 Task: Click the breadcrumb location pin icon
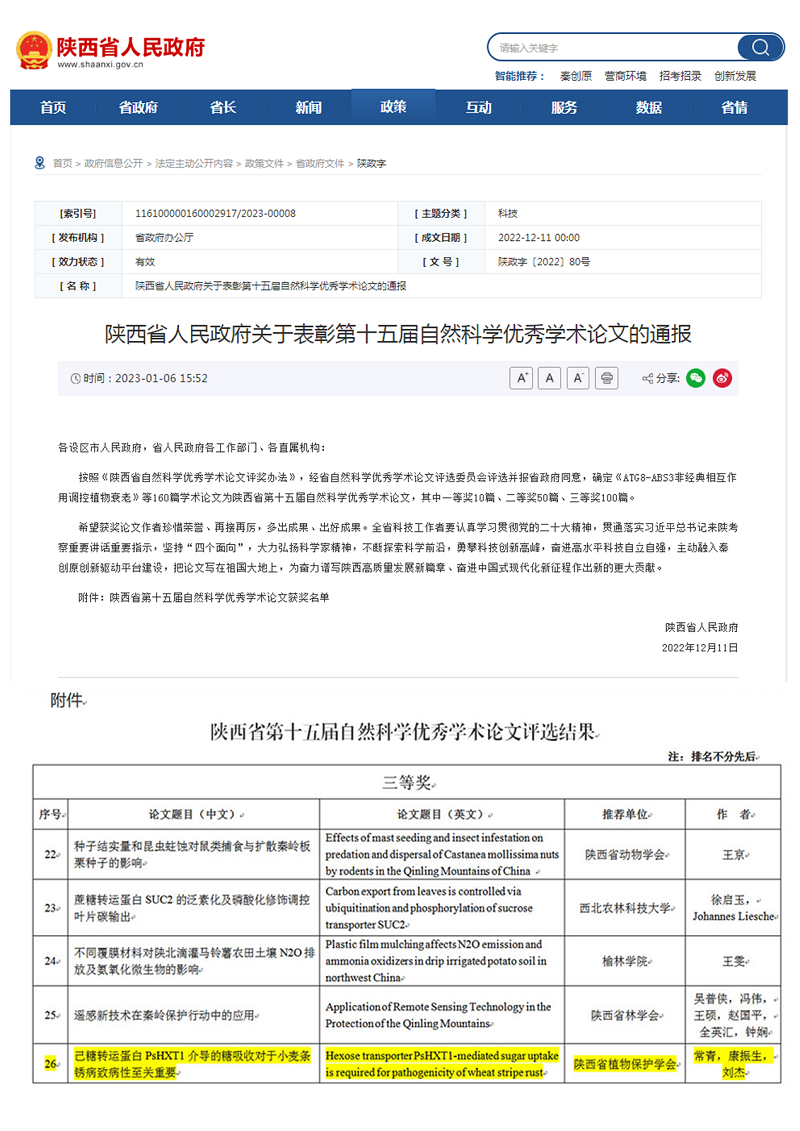click(40, 163)
